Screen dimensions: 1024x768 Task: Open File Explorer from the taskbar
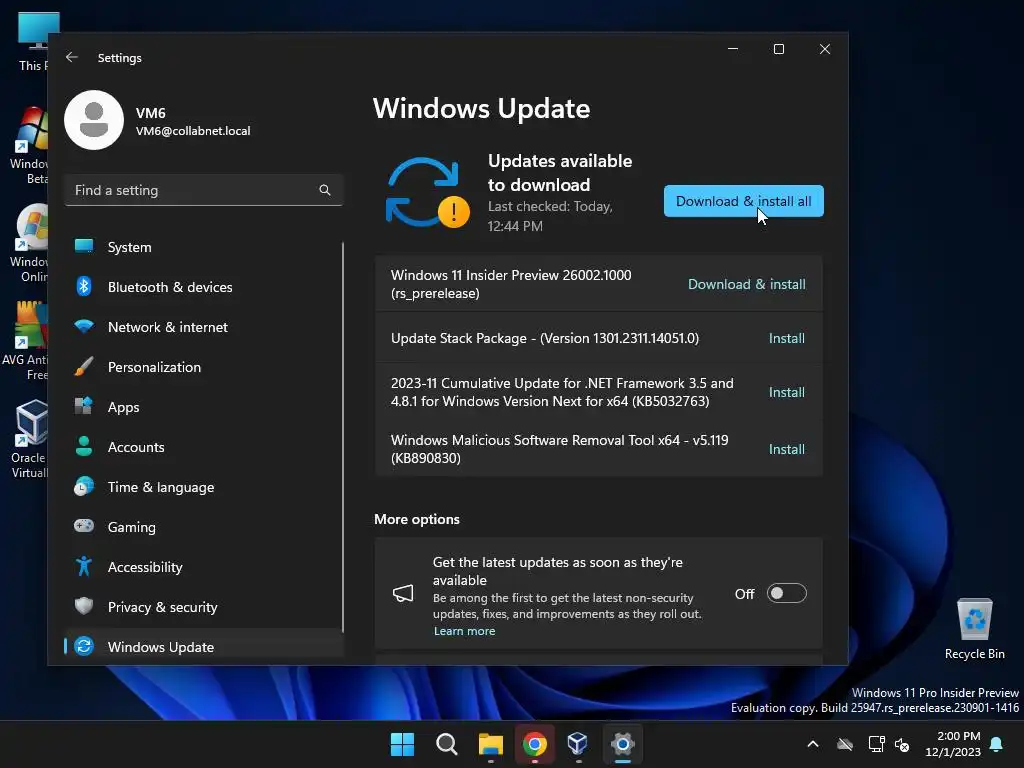coord(490,744)
